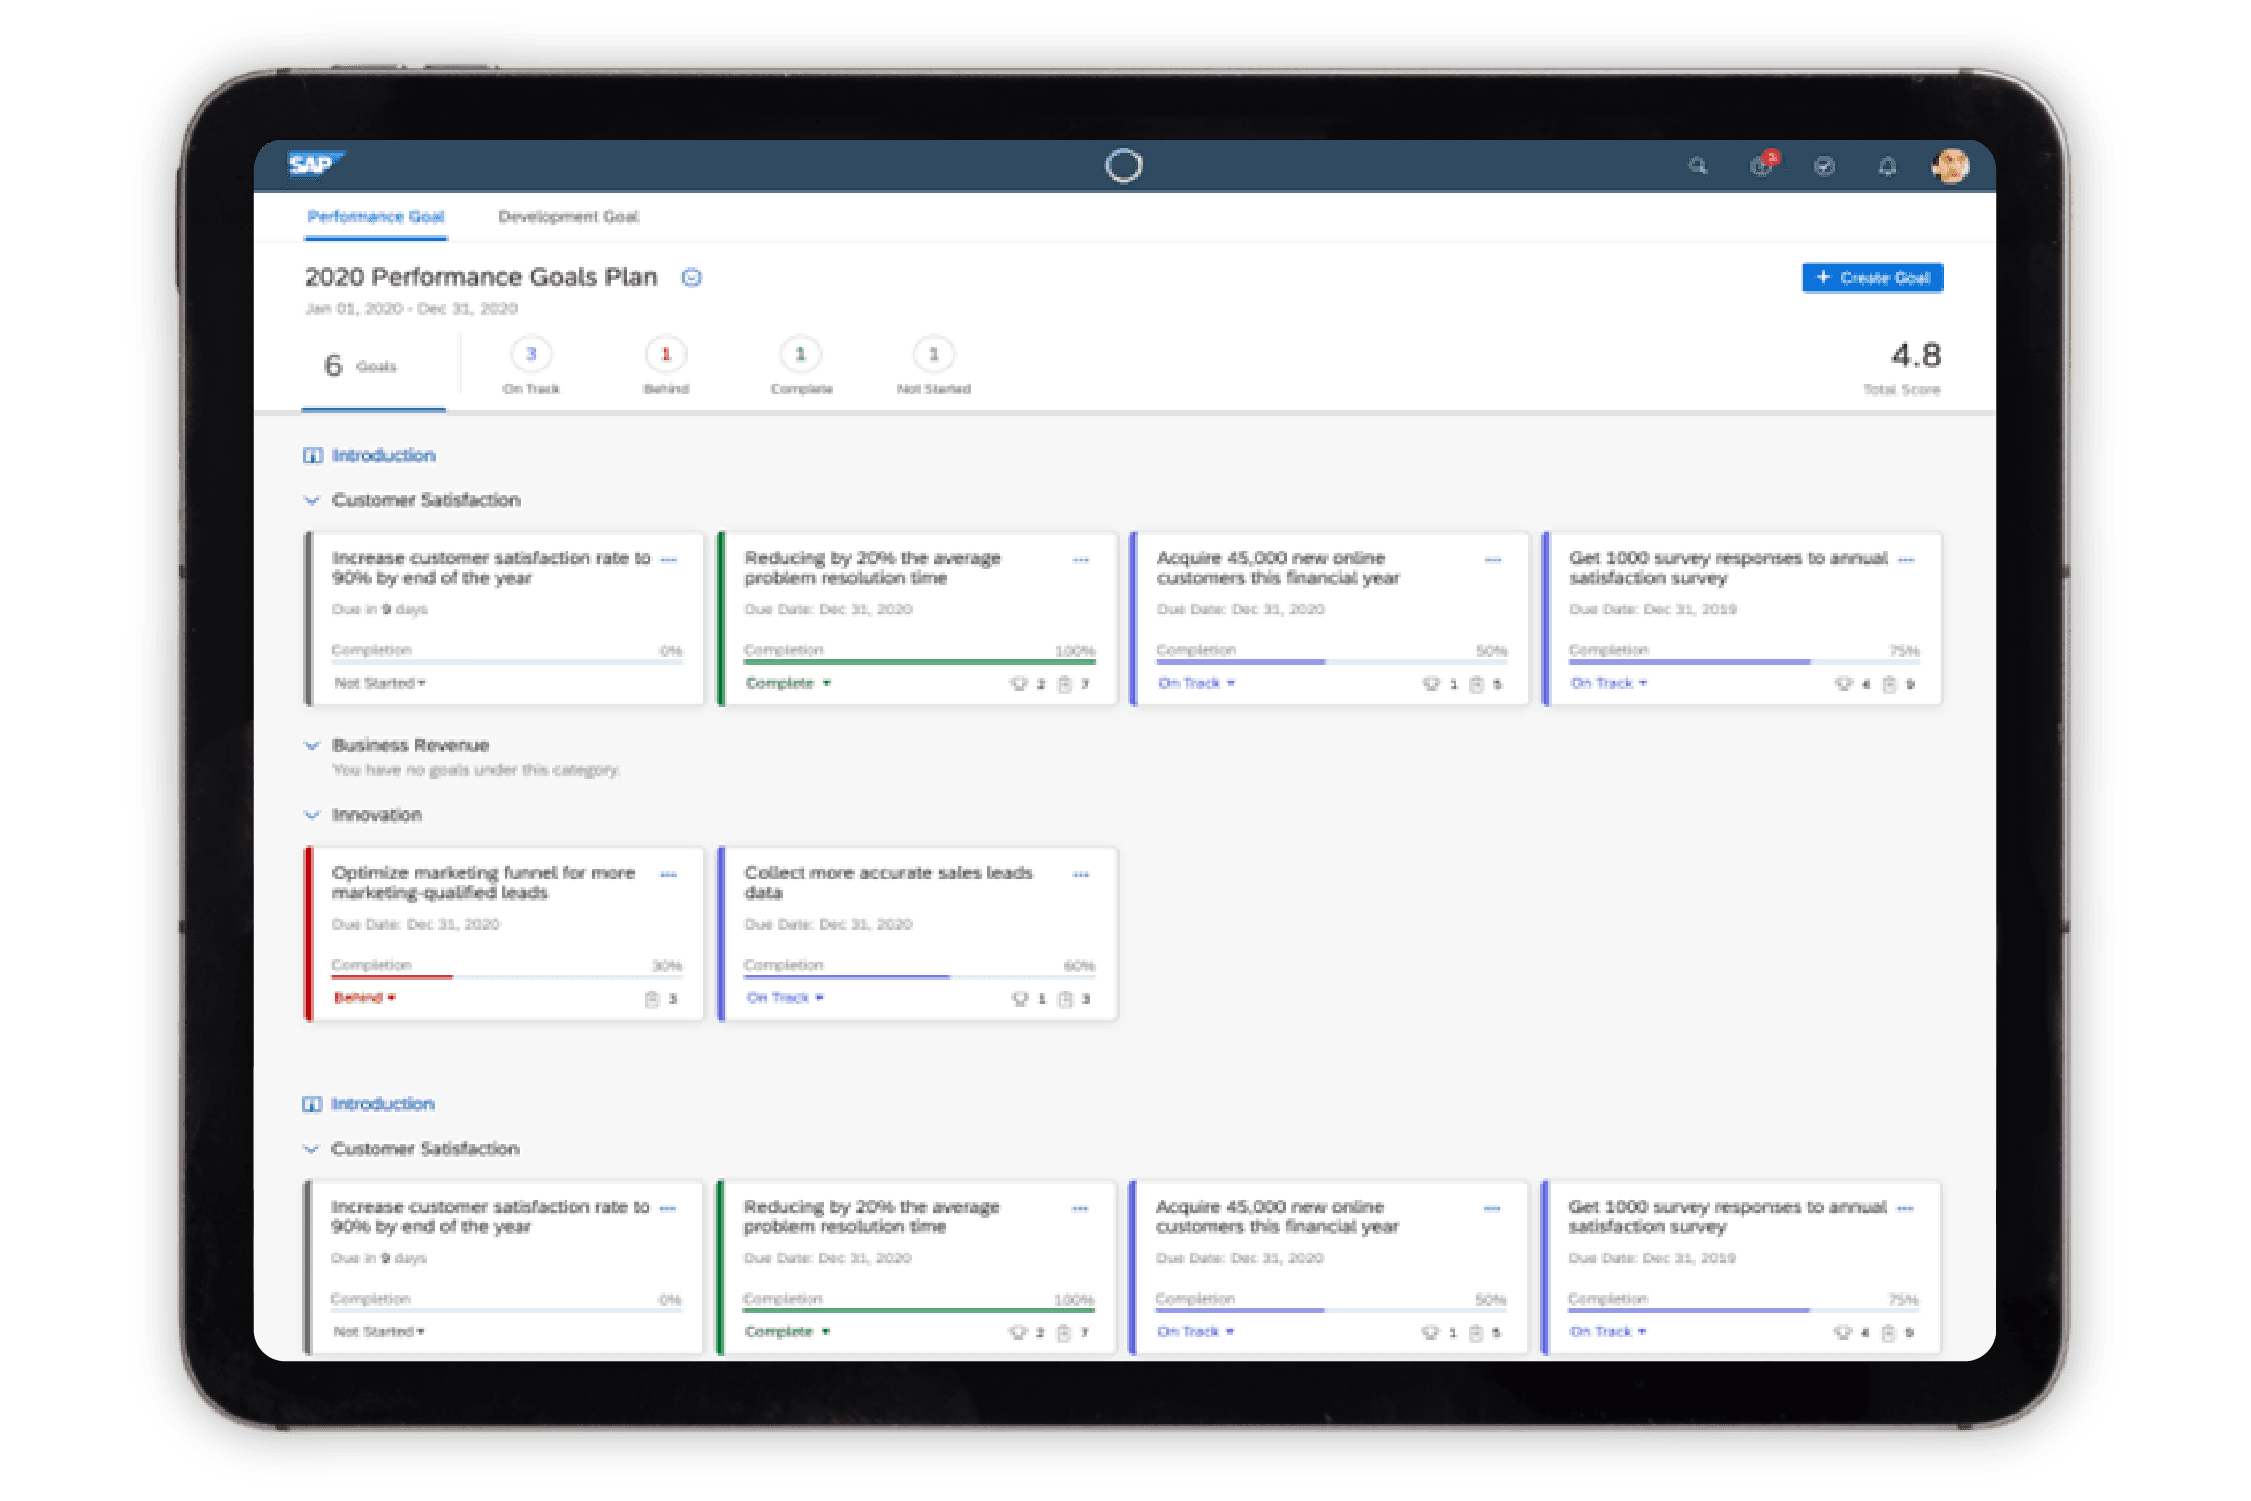This screenshot has width=2251, height=1501.
Task: Click icon next to 2020 Performance Goals Plan title
Action: point(691,278)
